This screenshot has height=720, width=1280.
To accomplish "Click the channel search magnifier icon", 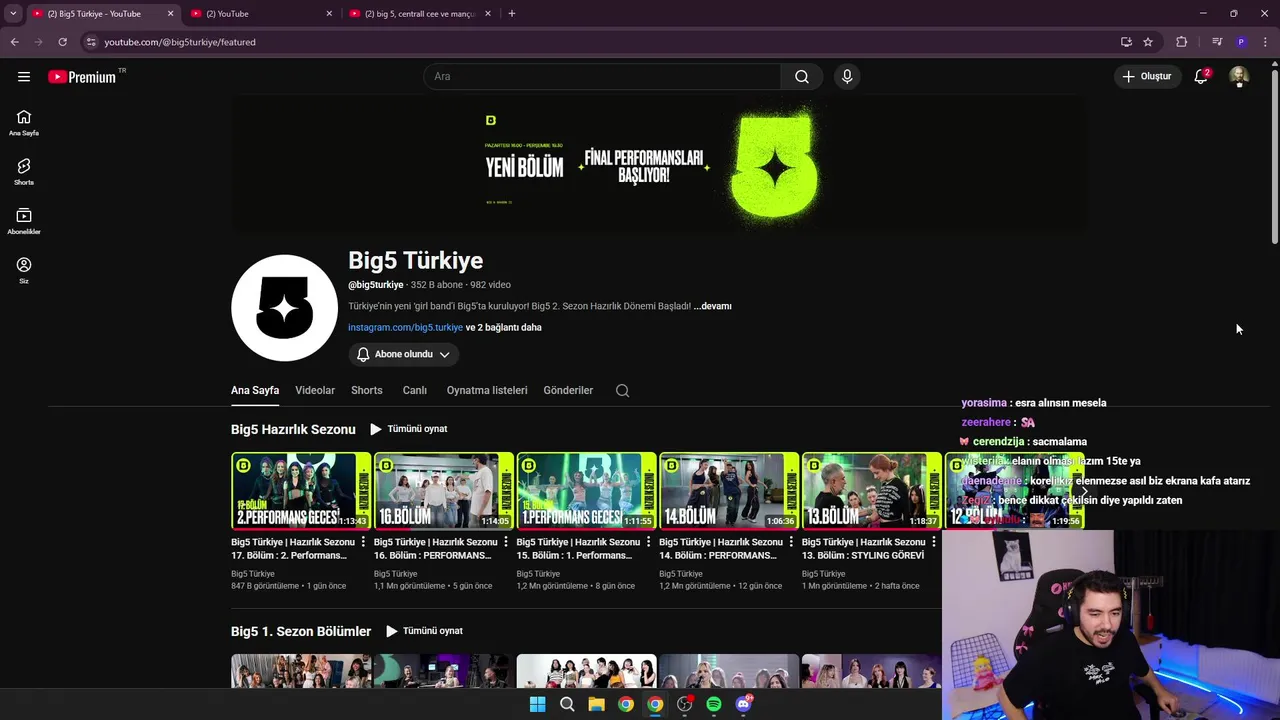I will coord(622,390).
